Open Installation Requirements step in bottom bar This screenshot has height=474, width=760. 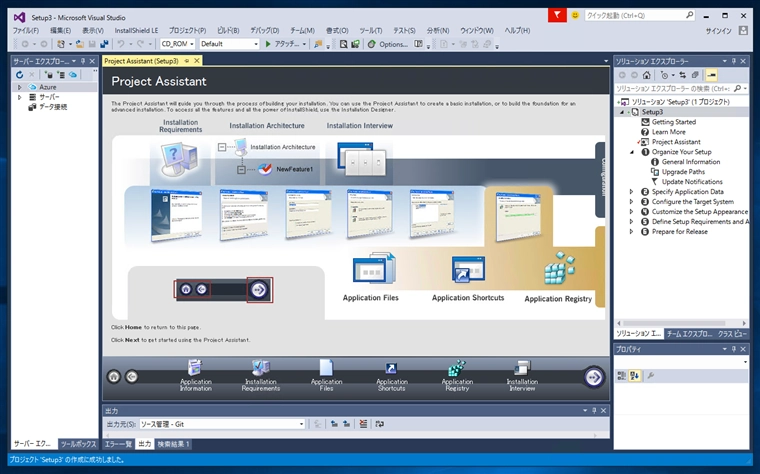261,375
